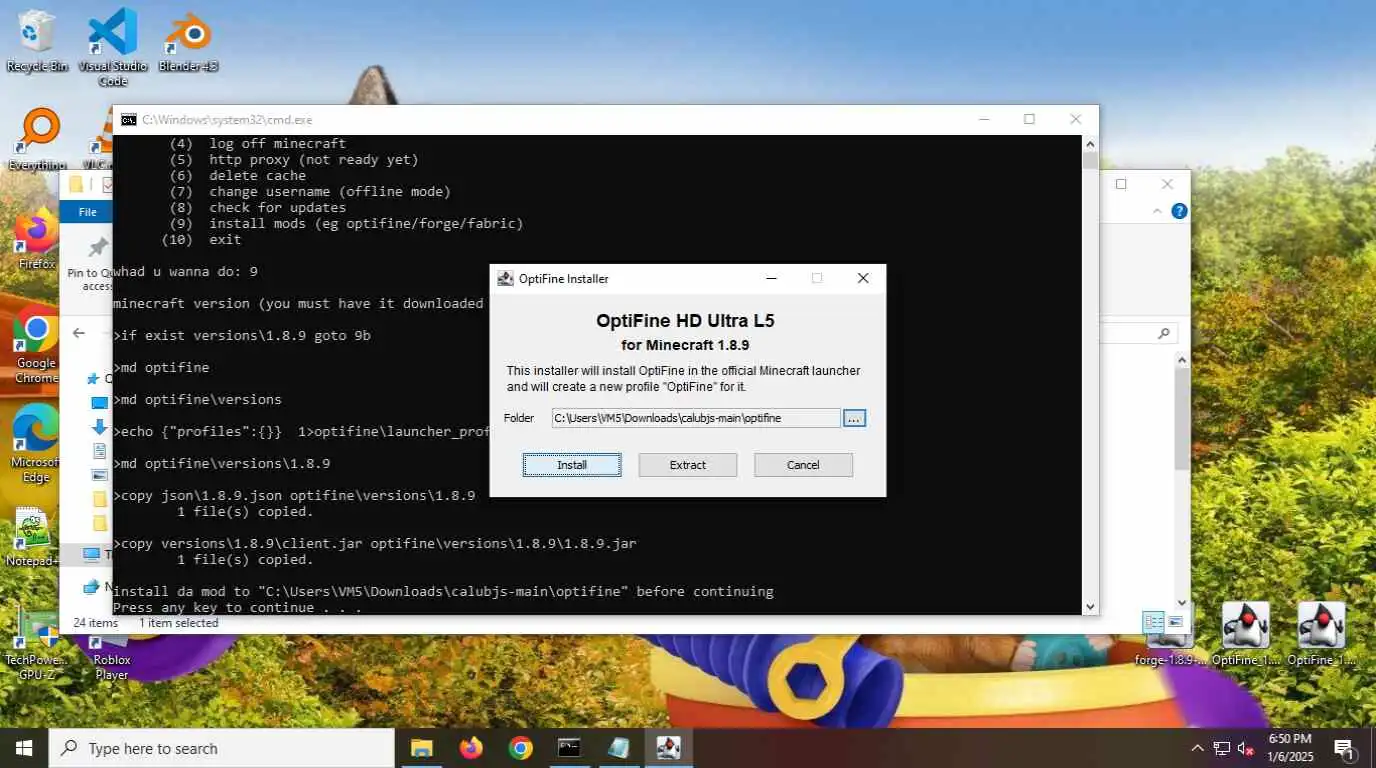Switch to the Java installer taskbar icon
Viewport: 1376px width, 768px height.
tap(668, 748)
